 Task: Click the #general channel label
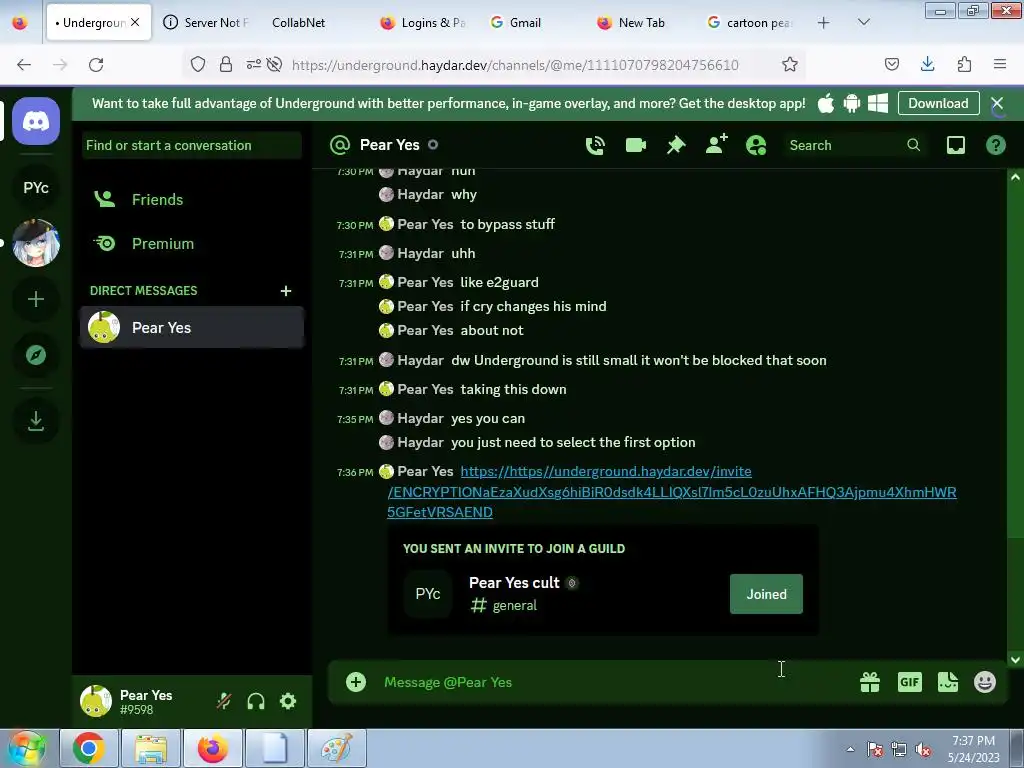(x=504, y=605)
